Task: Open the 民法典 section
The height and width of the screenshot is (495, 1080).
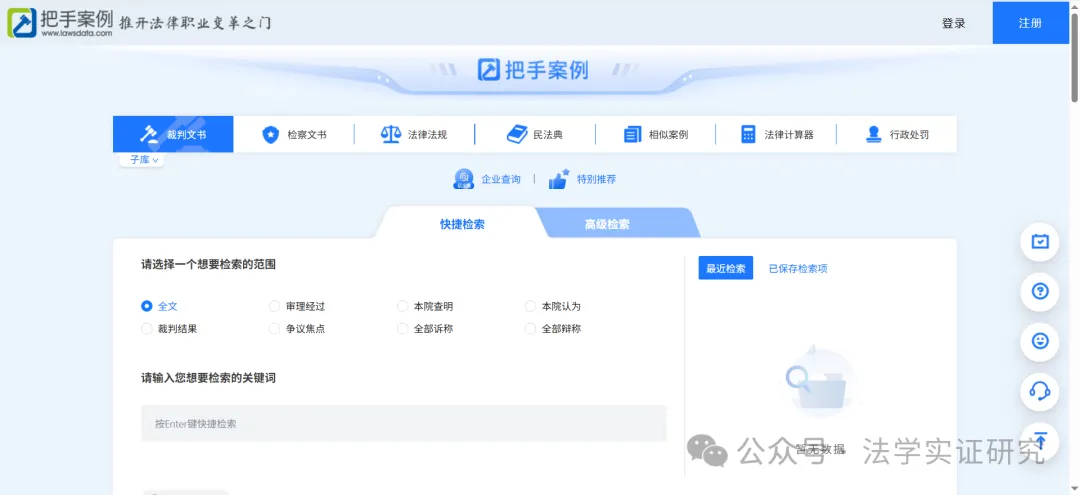Action: pos(548,135)
